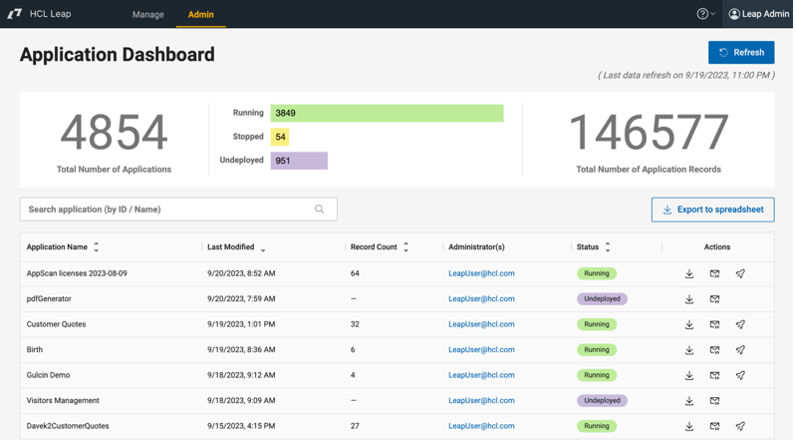The height and width of the screenshot is (440, 797).
Task: Click the rocket launch icon for Birth
Action: pyautogui.click(x=740, y=350)
